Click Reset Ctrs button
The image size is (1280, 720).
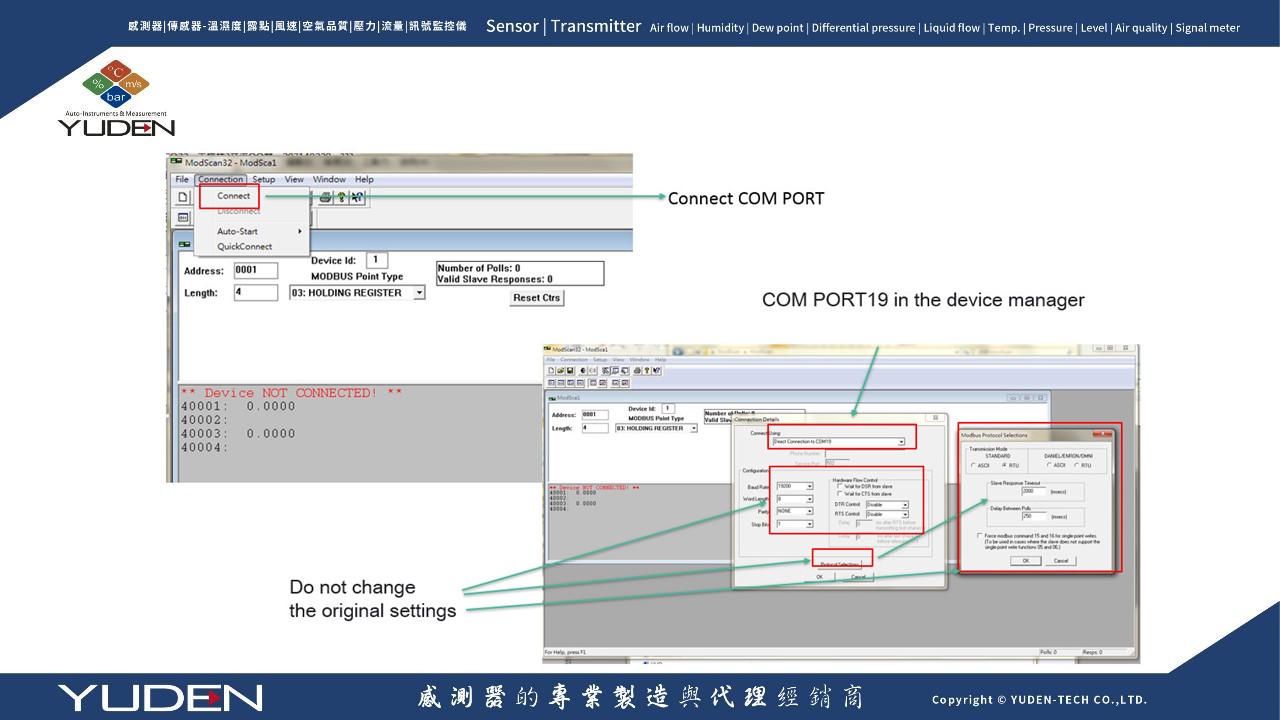point(537,298)
